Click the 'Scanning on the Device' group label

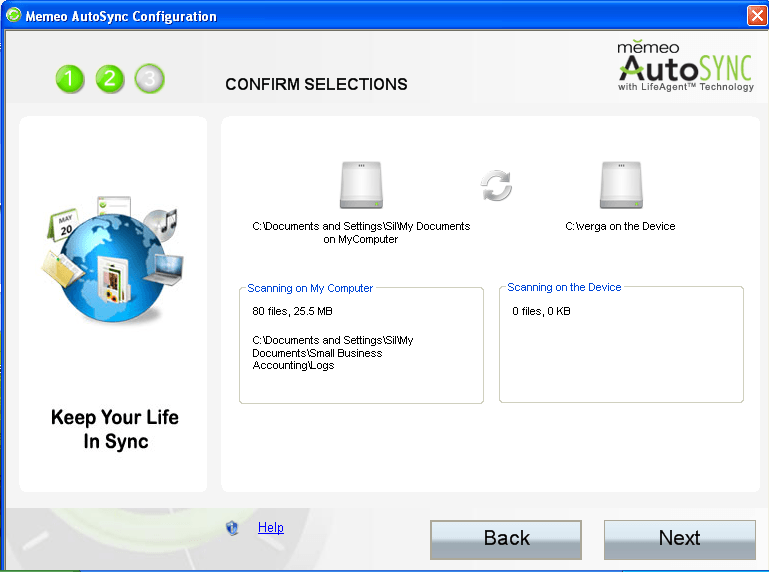(564, 287)
